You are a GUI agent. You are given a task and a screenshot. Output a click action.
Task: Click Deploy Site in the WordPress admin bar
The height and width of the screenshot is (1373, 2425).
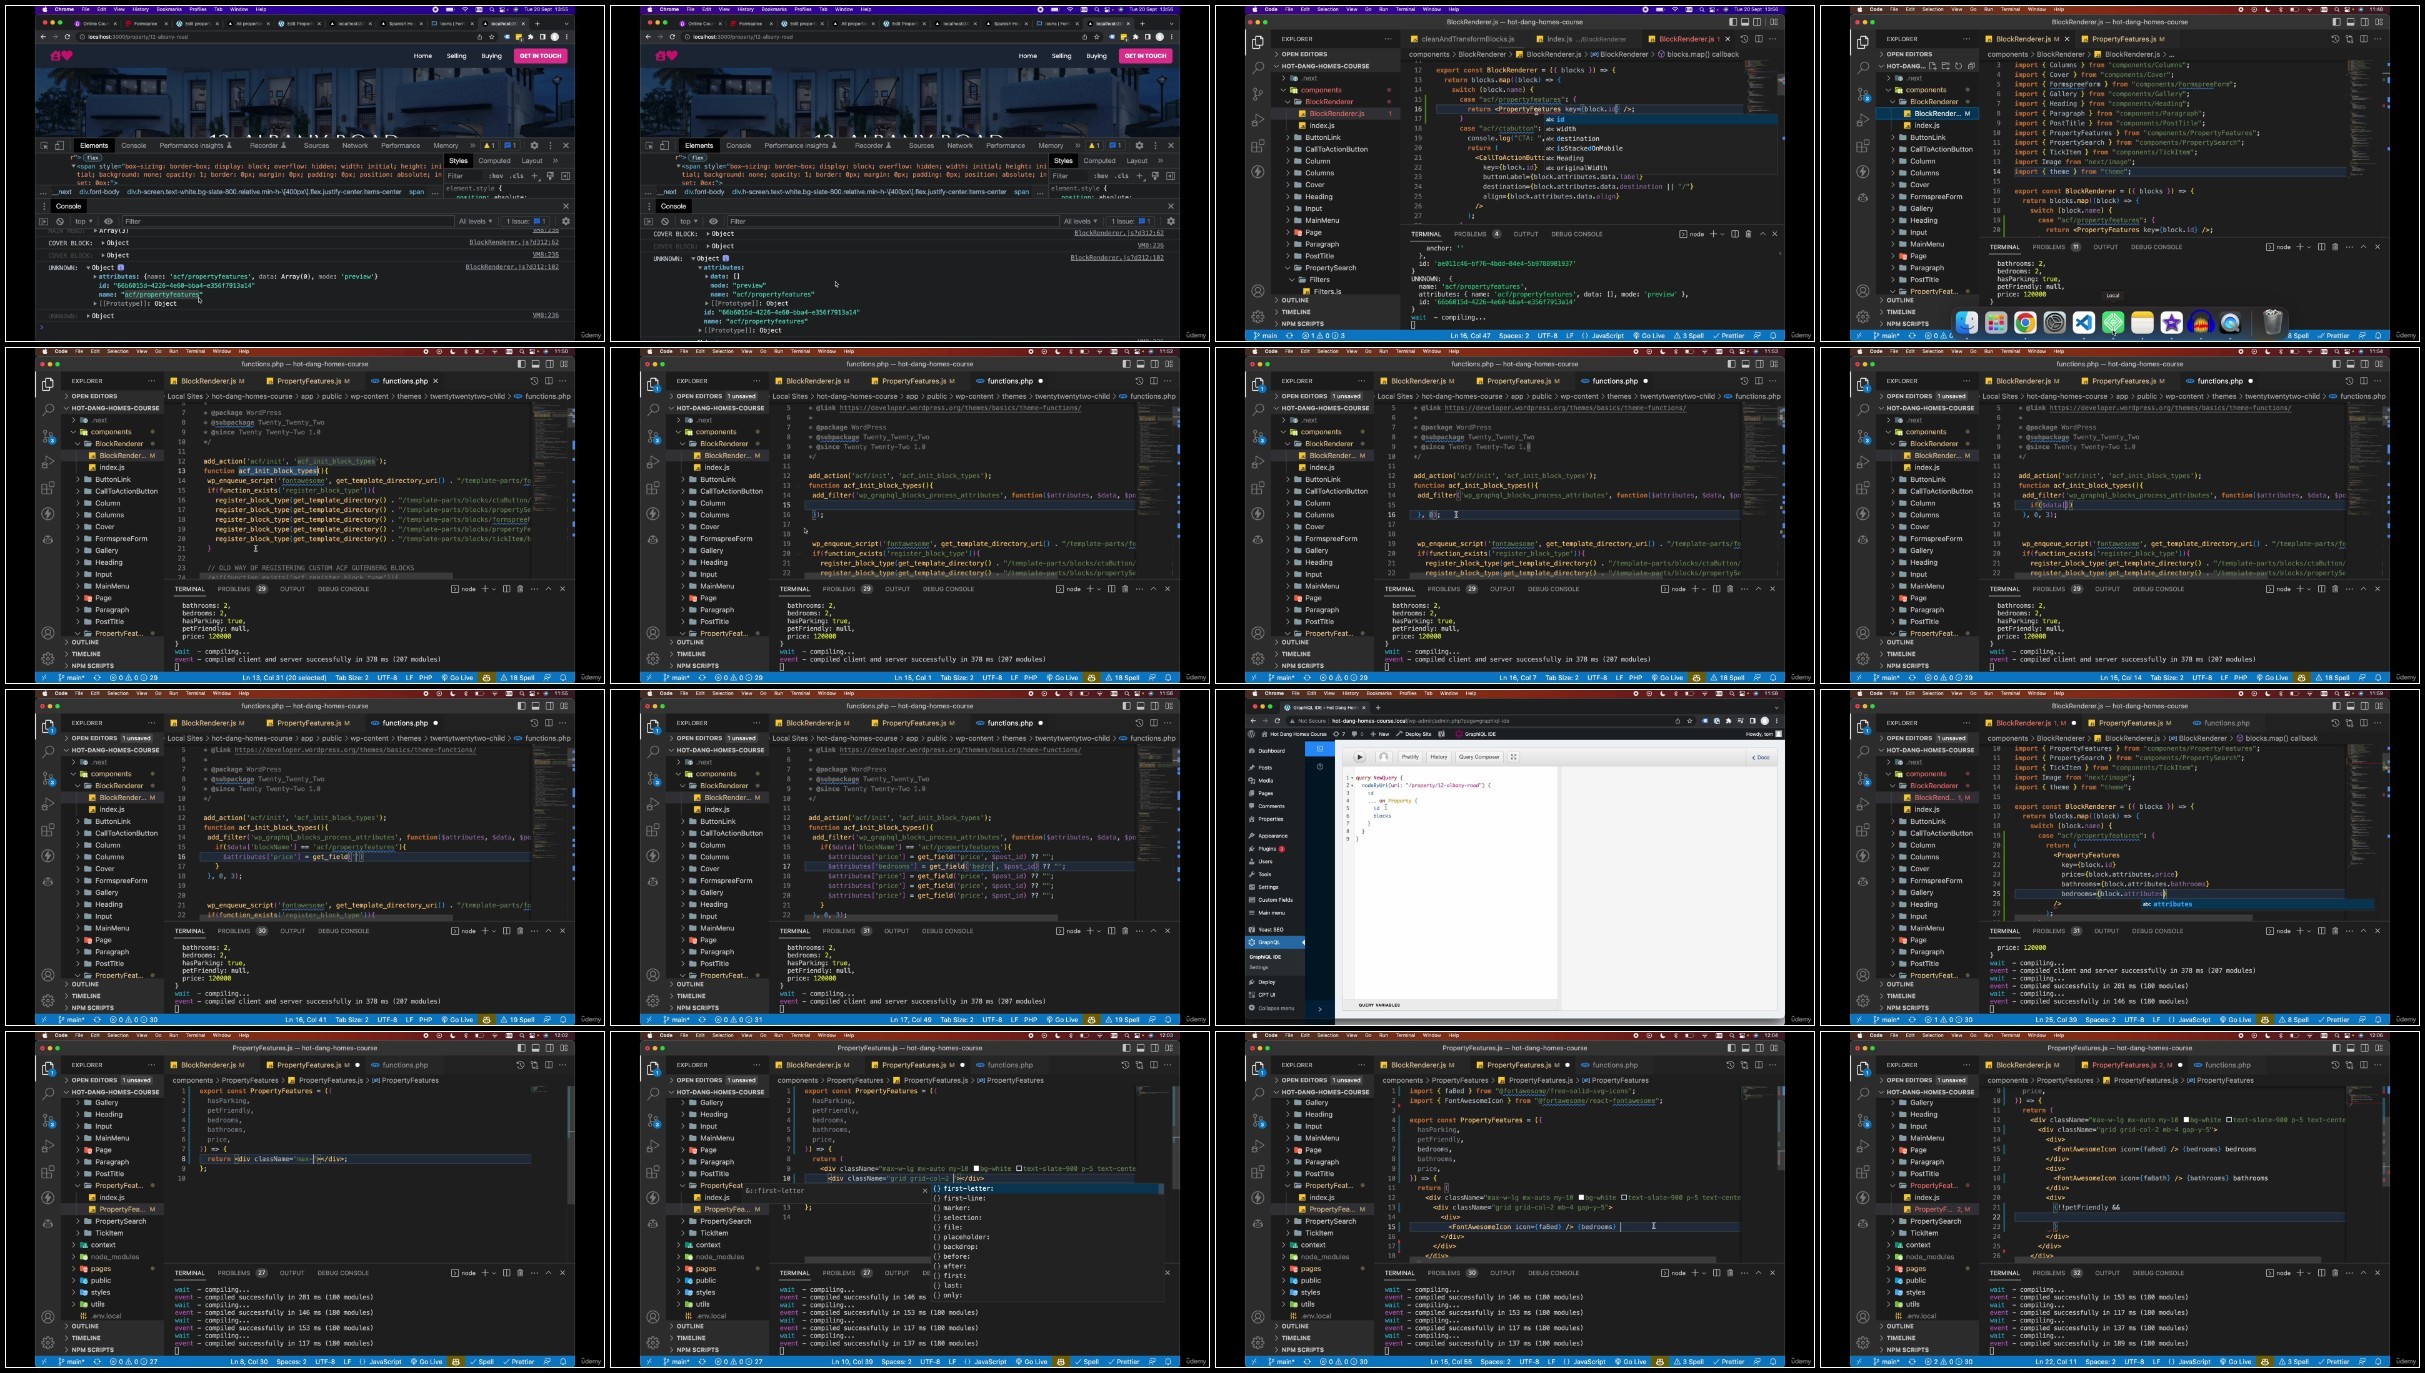tap(1413, 734)
